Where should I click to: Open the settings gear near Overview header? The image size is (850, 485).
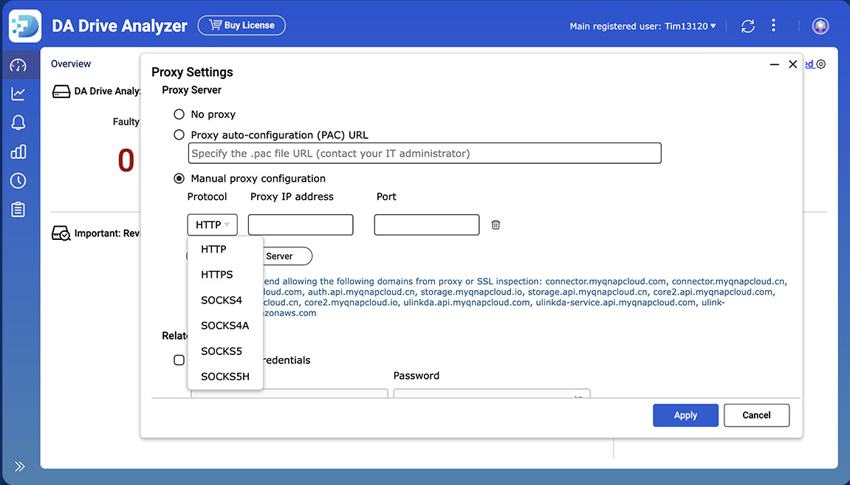point(821,64)
